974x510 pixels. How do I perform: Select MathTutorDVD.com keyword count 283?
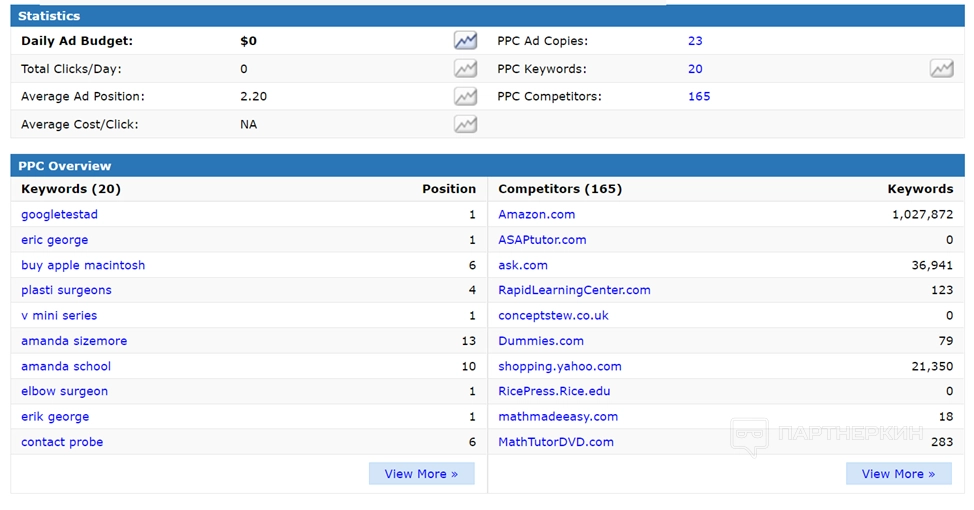[x=942, y=442]
